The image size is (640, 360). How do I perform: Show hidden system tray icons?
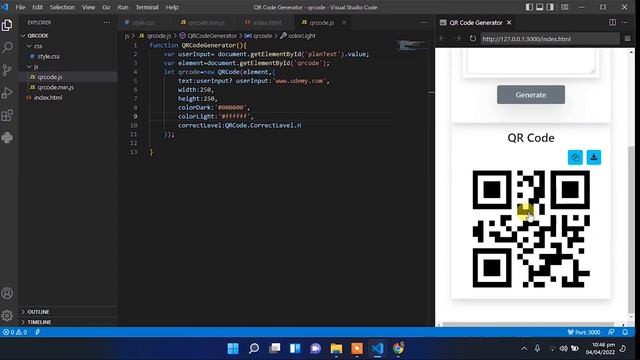[x=524, y=348]
